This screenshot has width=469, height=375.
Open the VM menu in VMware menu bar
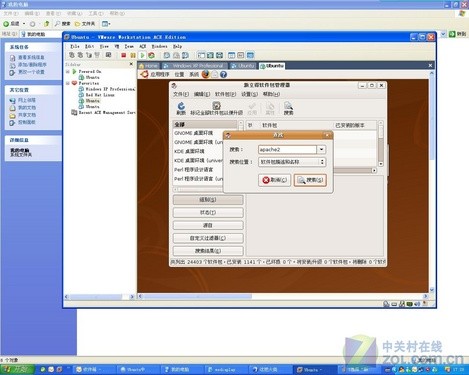(x=117, y=46)
